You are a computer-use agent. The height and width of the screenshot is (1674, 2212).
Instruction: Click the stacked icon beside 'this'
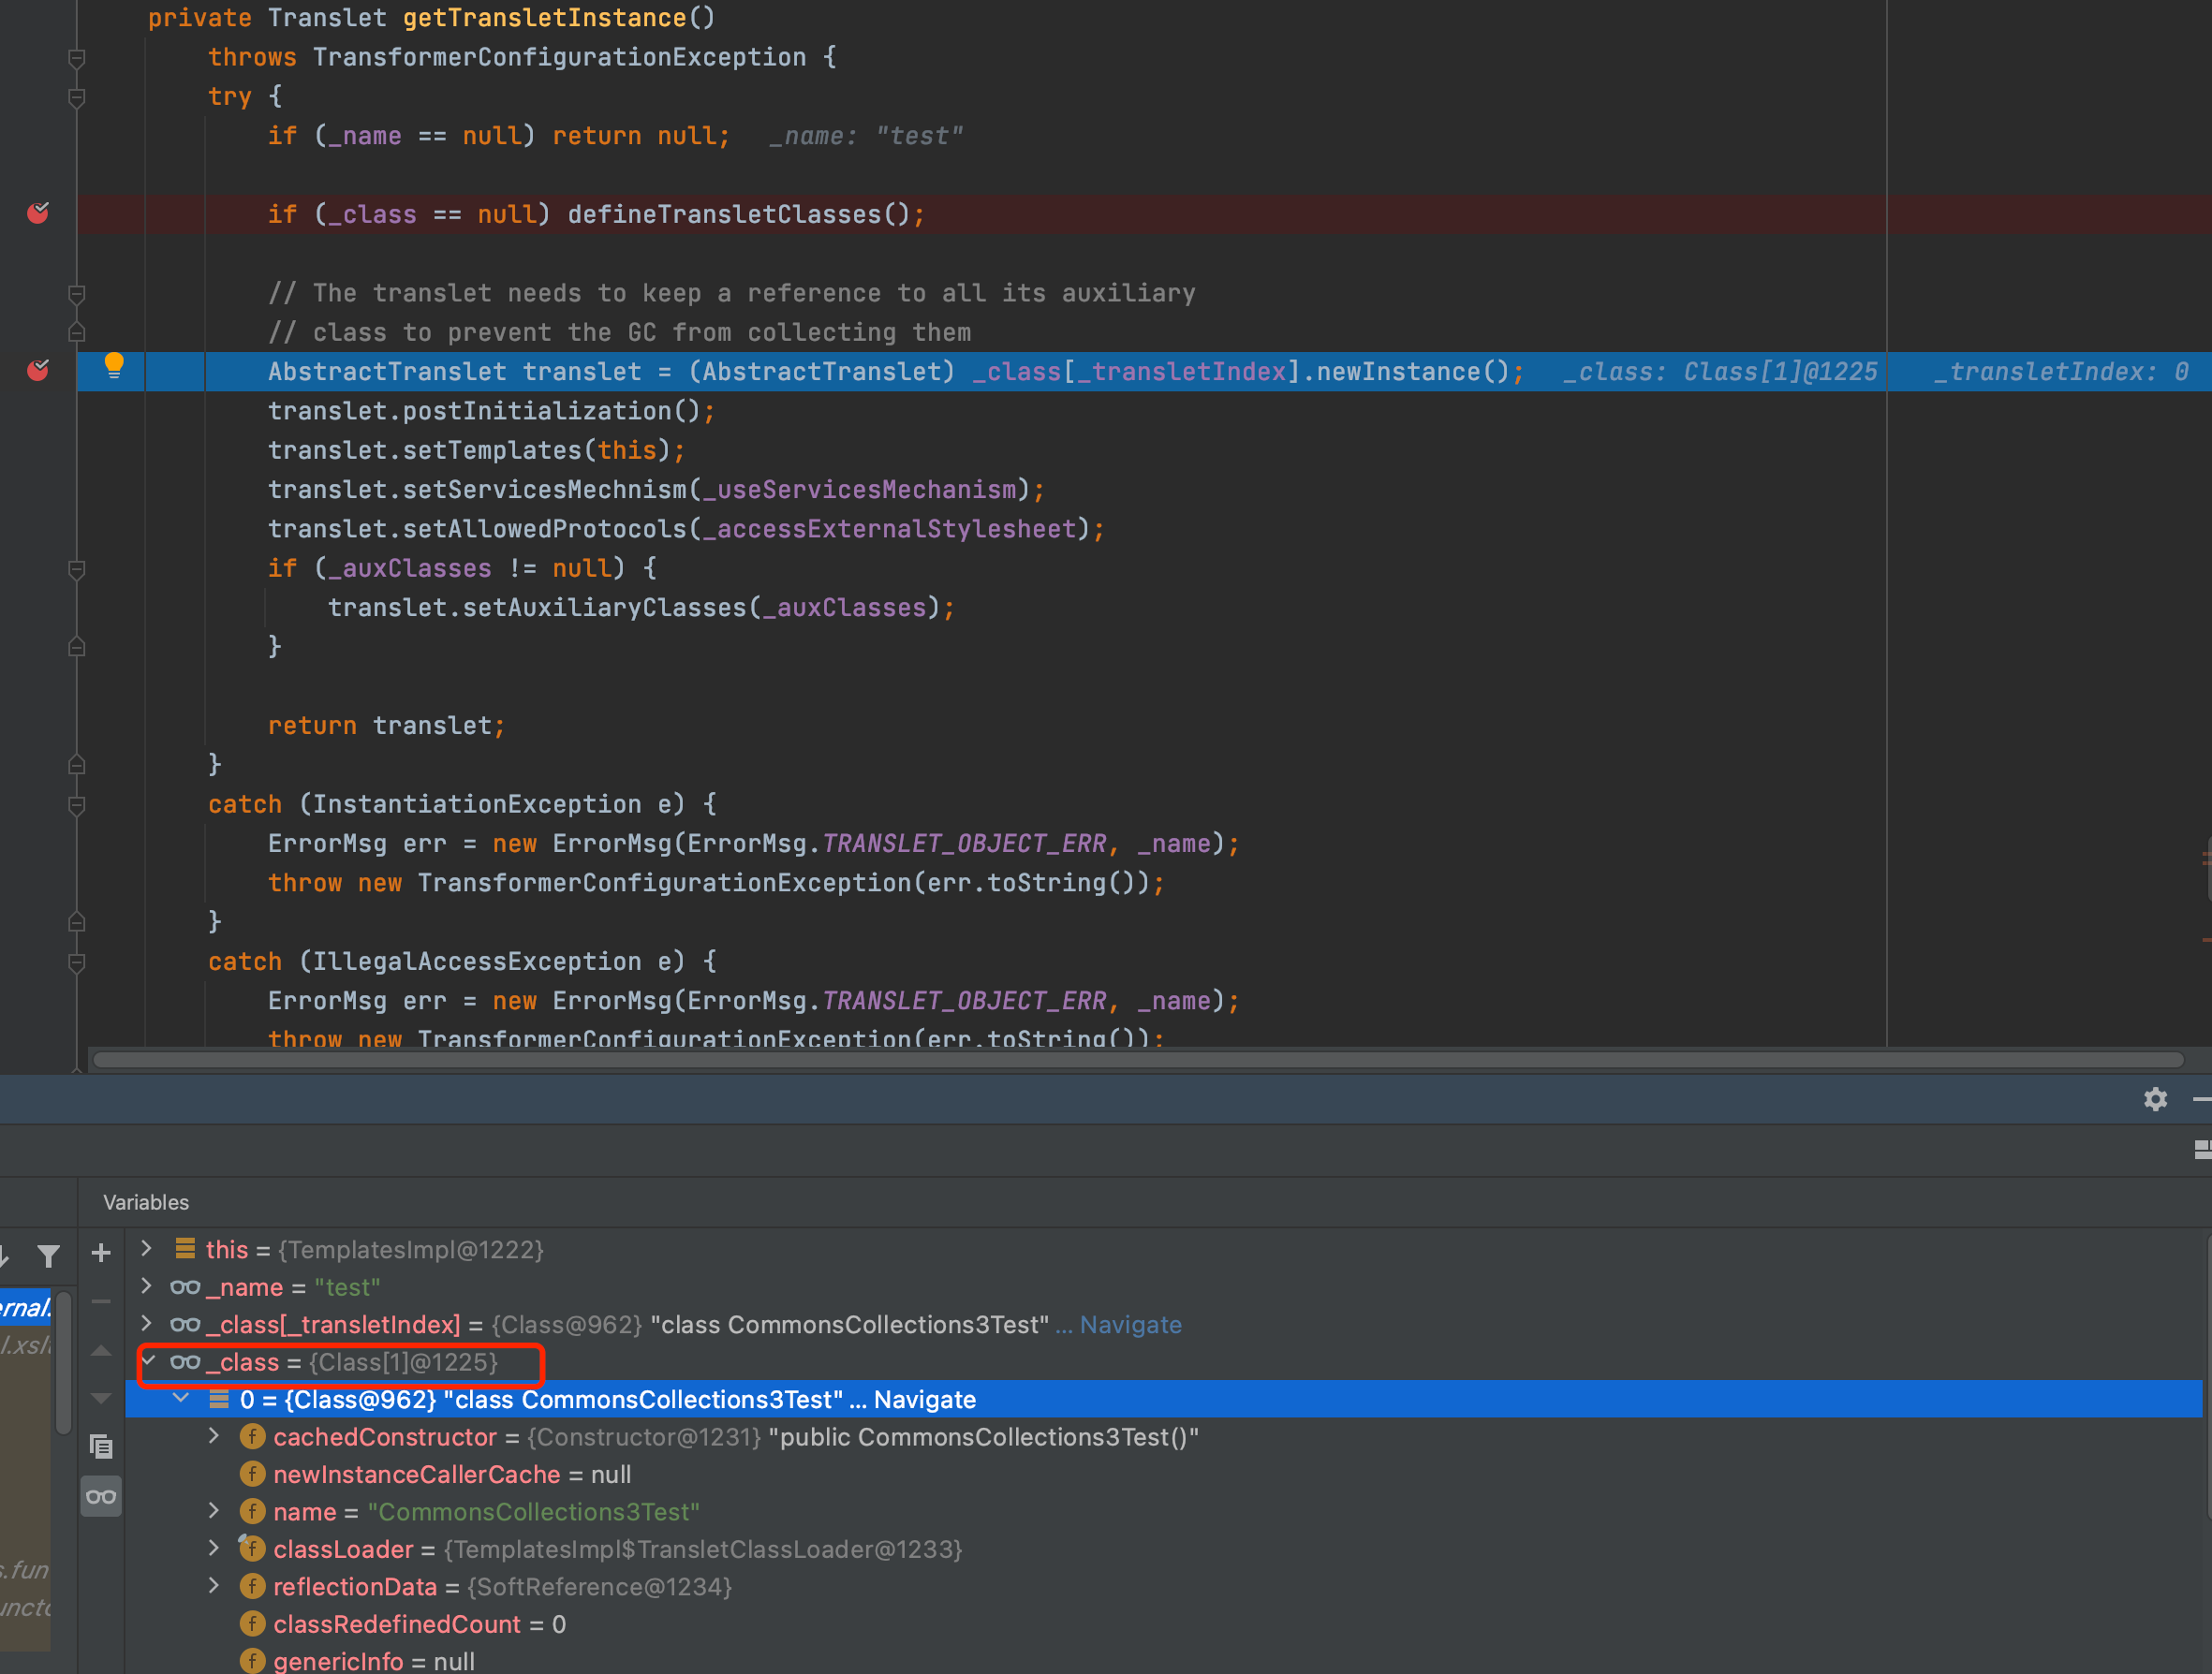[185, 1248]
